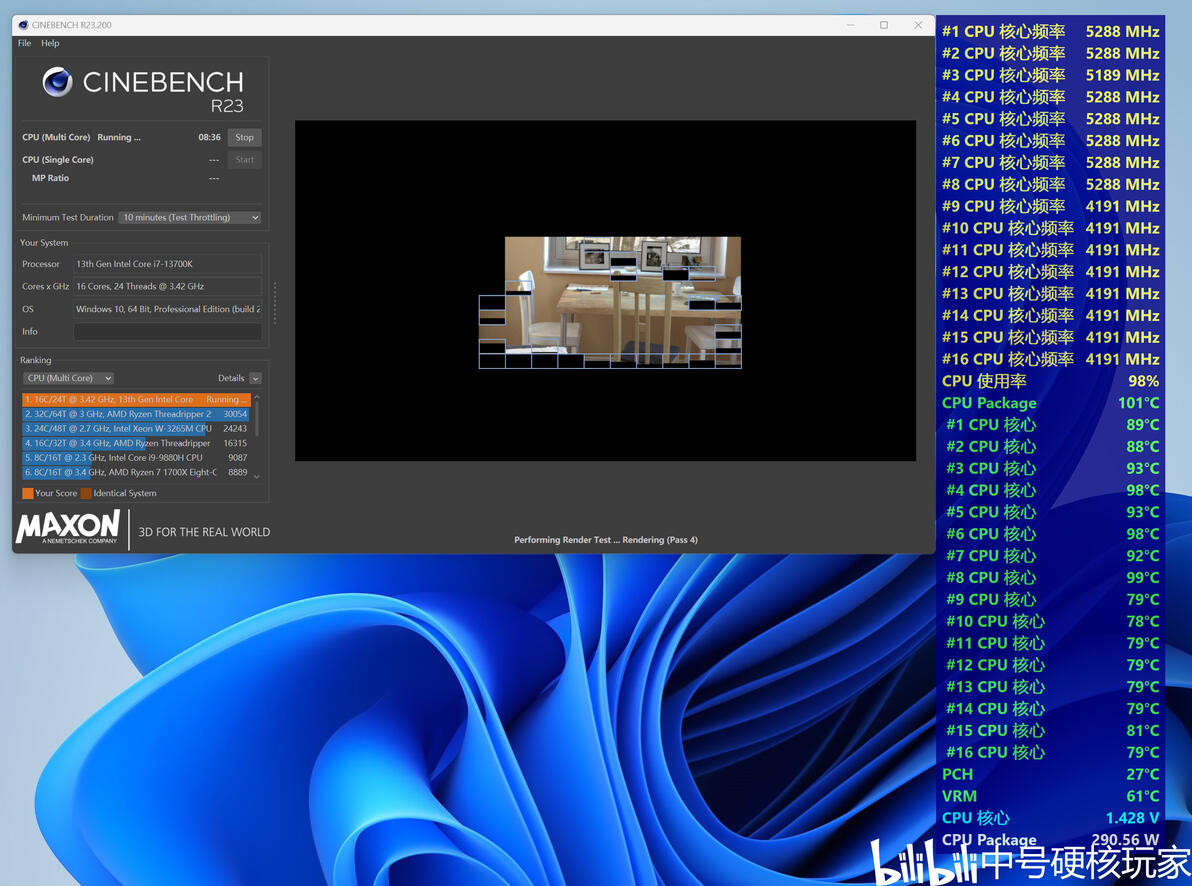
Task: Click the Identical System legend swatch
Action: tap(86, 494)
